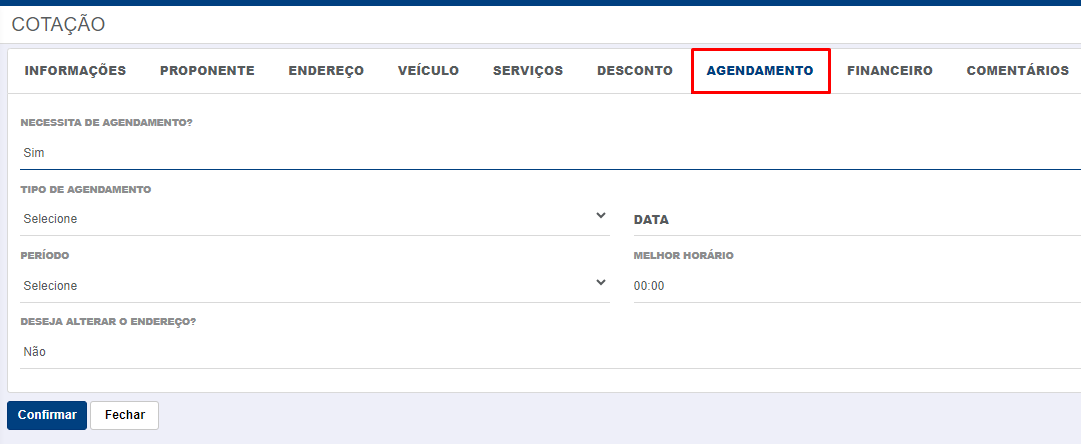The image size is (1081, 444).
Task: Click the Cotação page title
Action: pos(59,25)
